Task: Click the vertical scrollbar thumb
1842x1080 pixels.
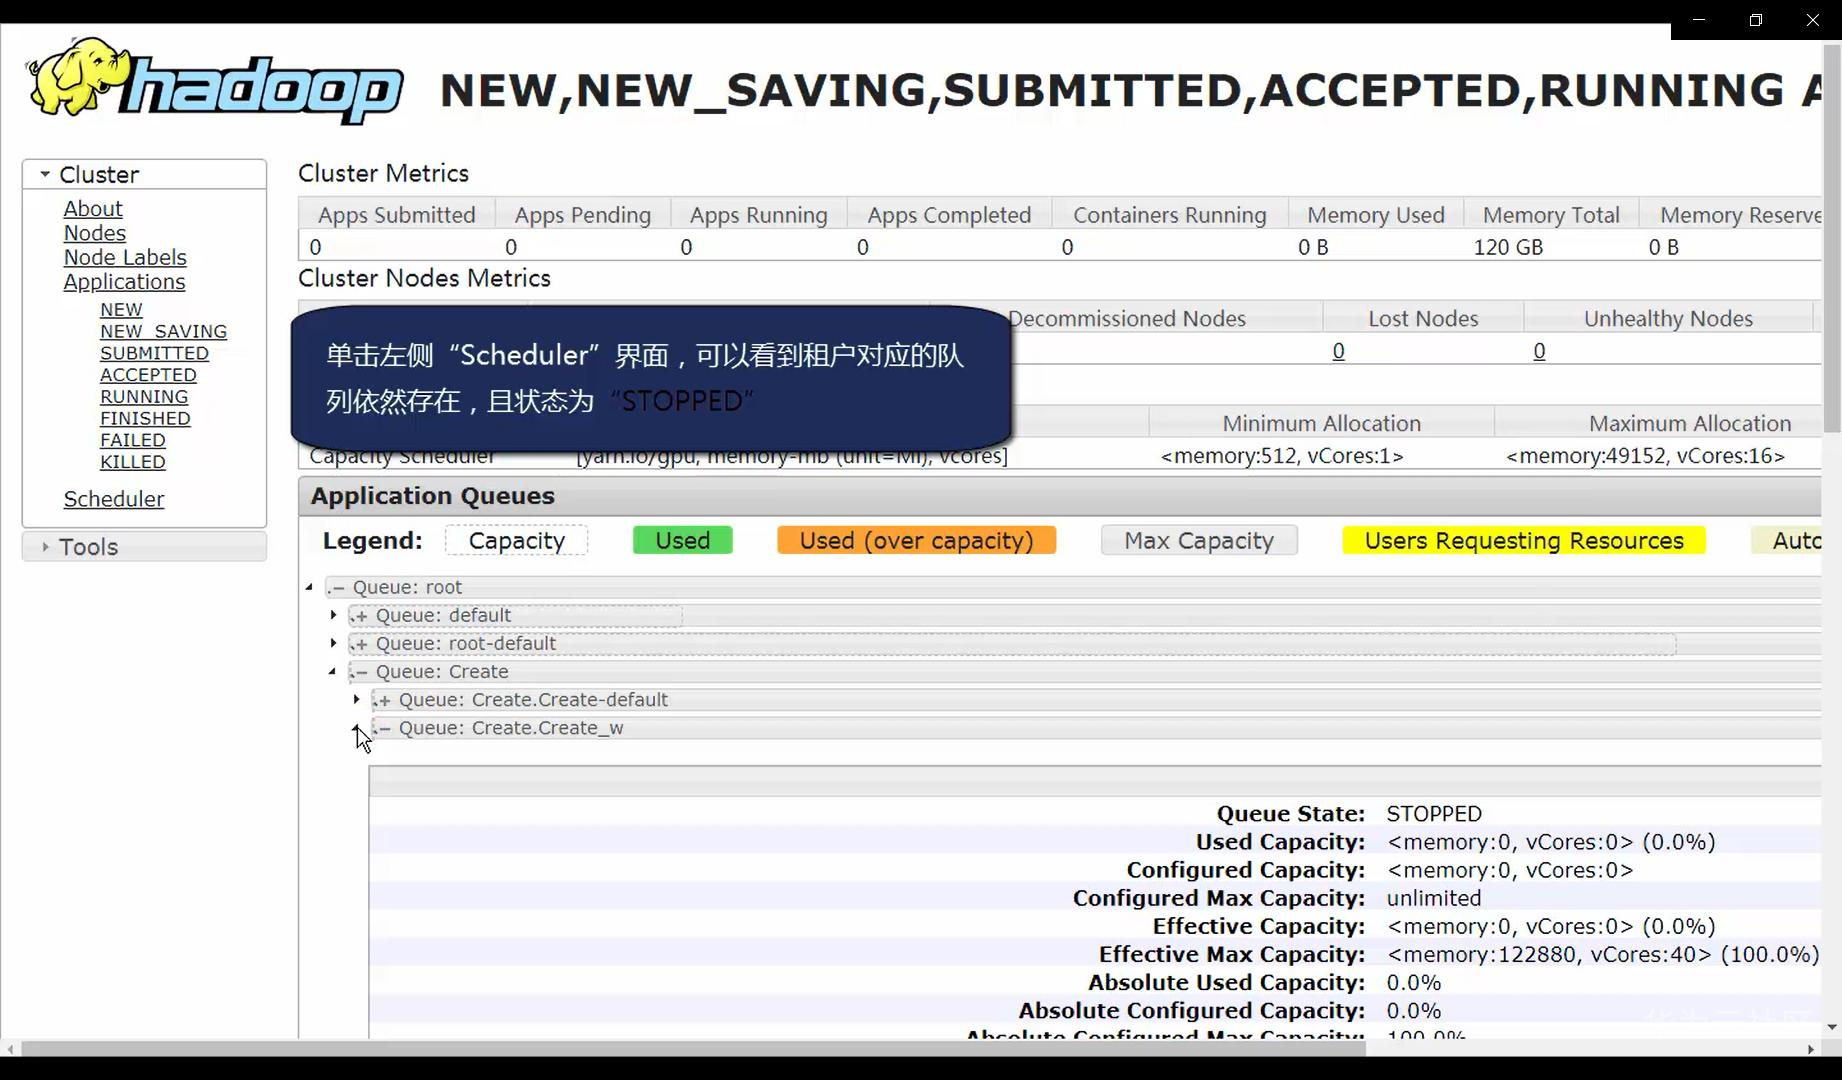Action: [x=1832, y=238]
